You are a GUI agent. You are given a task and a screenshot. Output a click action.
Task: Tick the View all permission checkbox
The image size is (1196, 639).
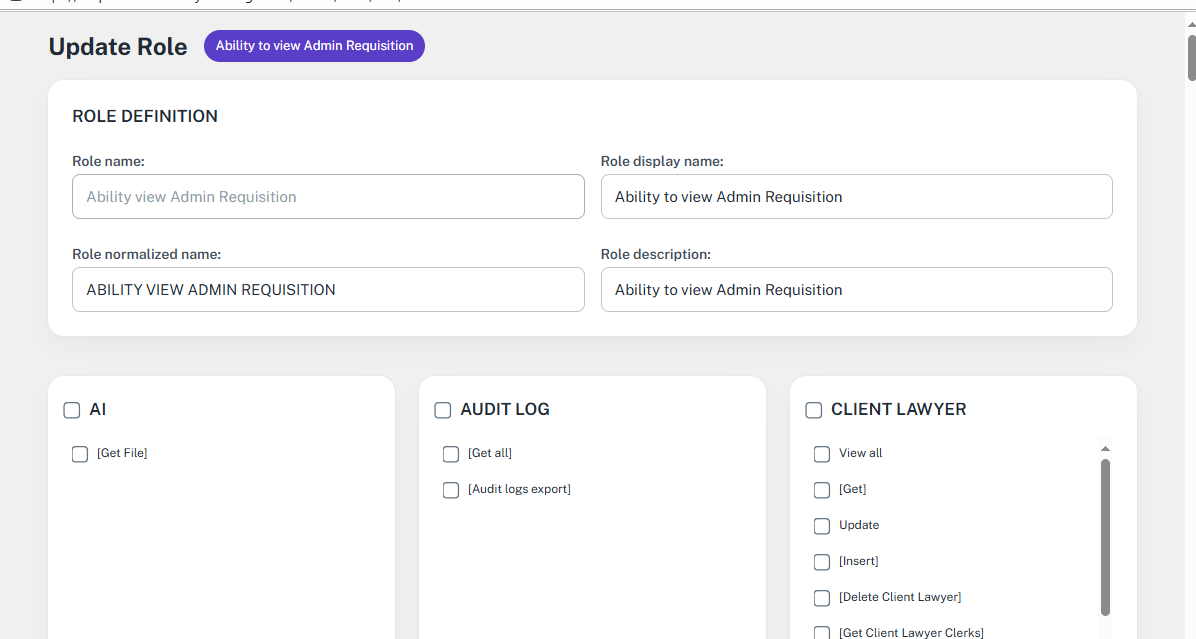(x=822, y=454)
